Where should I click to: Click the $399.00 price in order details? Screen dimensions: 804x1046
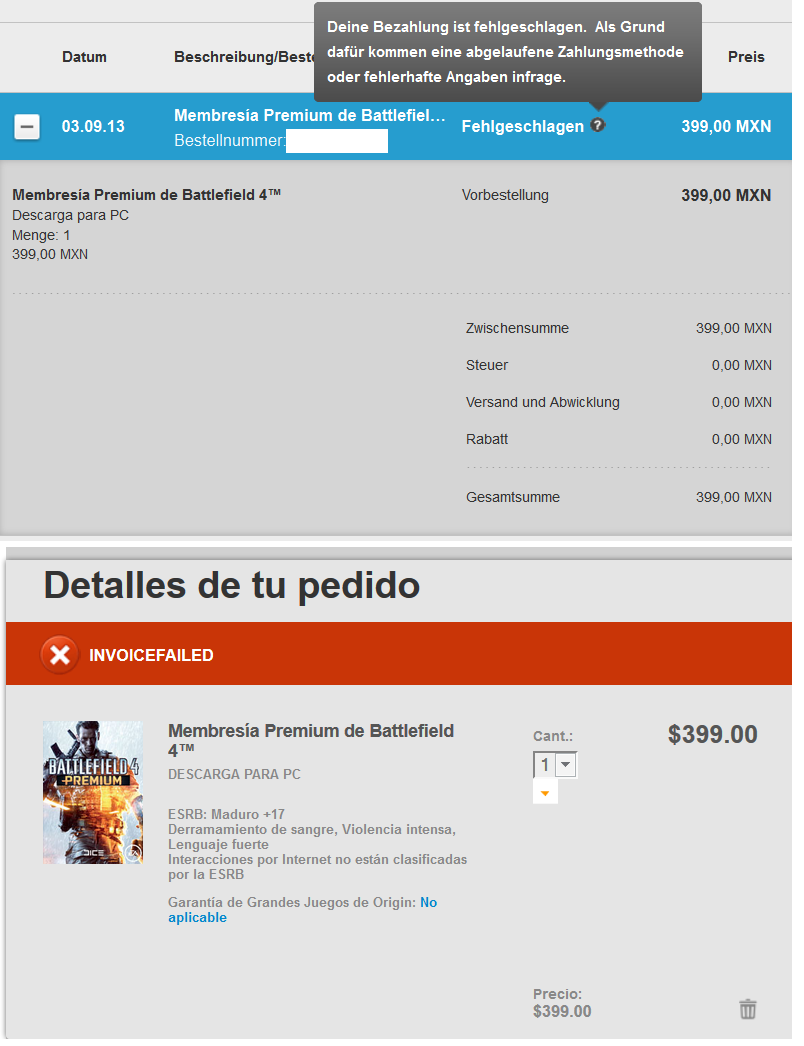tap(713, 734)
